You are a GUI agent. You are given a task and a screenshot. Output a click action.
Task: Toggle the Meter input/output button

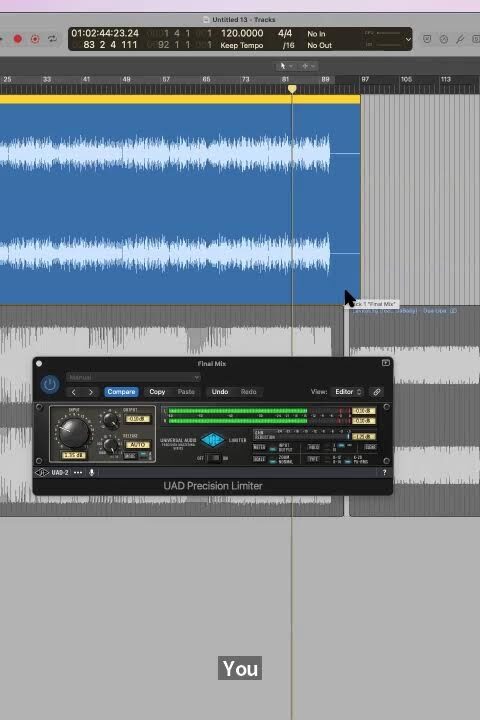click(x=259, y=447)
